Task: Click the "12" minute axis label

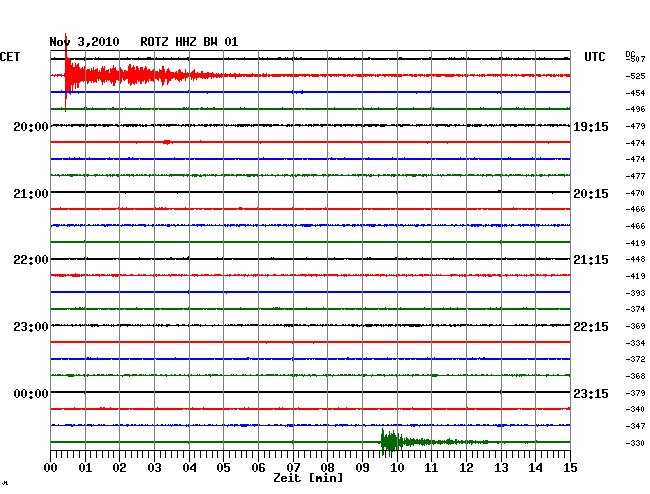Action: coord(466,468)
